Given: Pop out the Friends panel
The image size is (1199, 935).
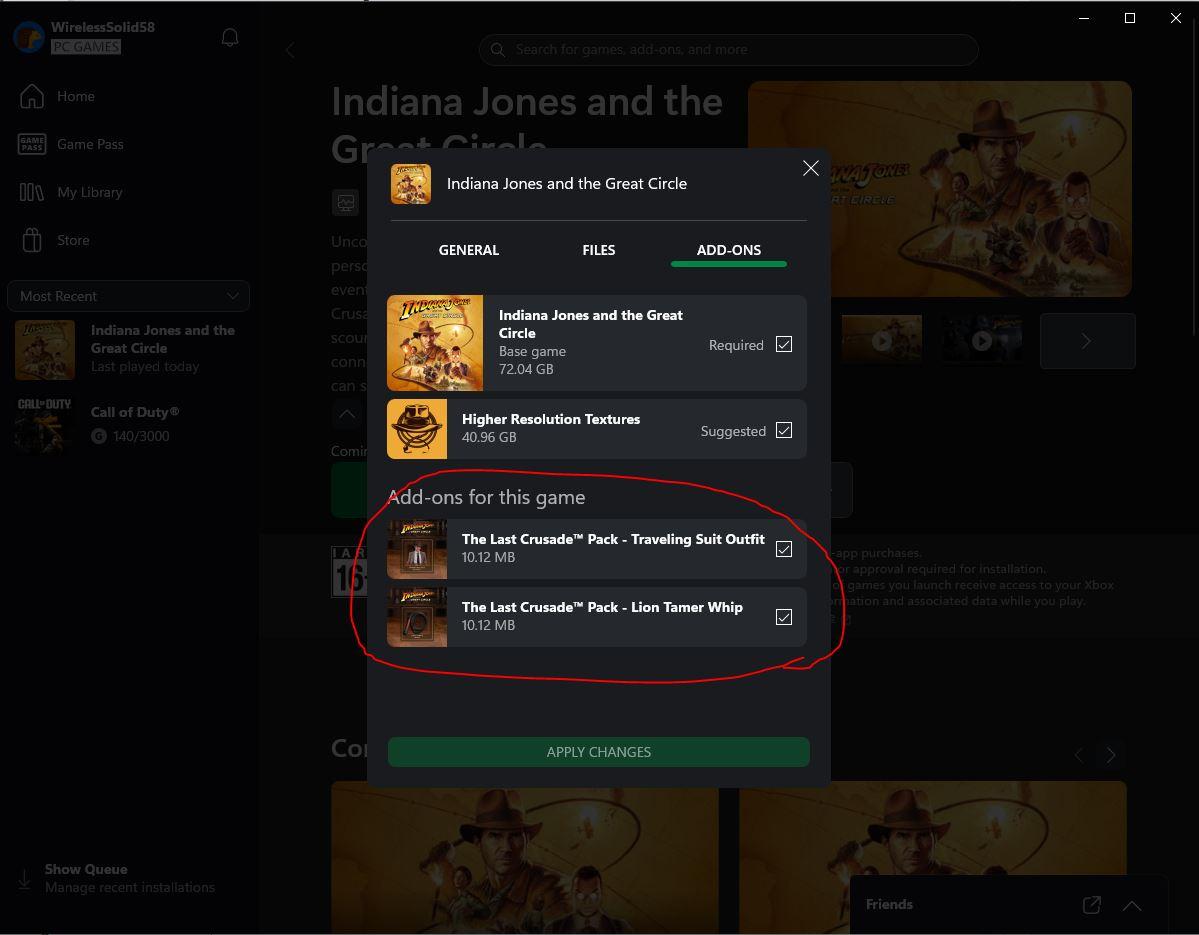Looking at the screenshot, I should (x=1091, y=905).
